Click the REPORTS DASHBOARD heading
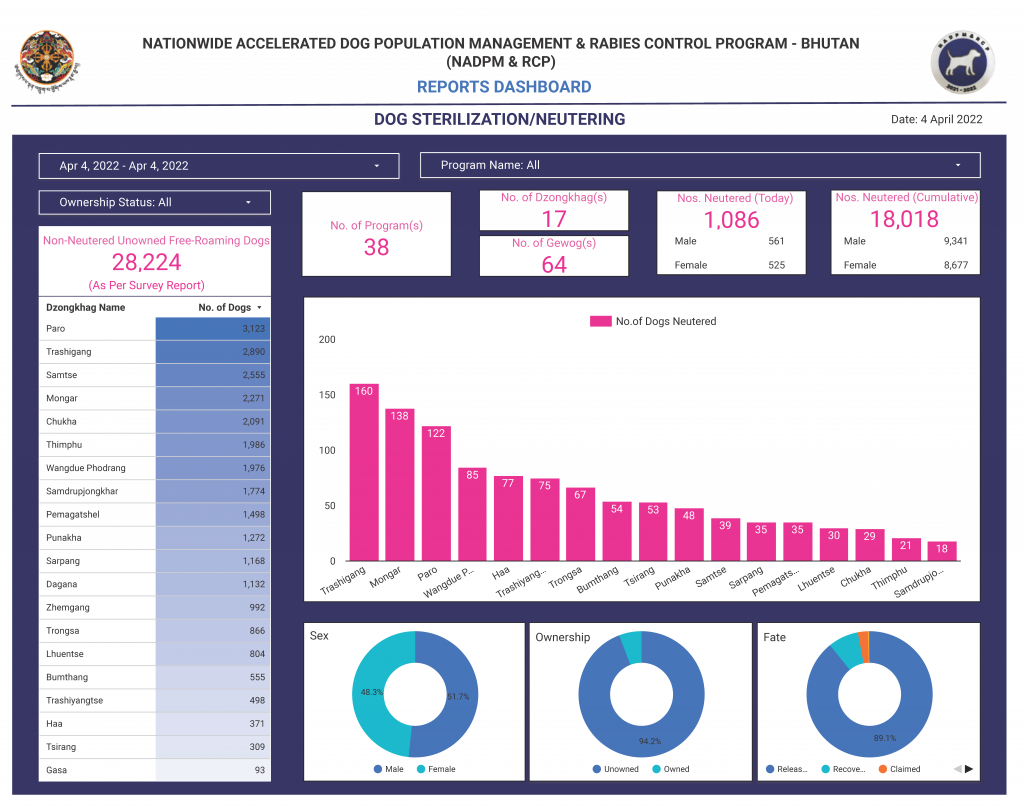1024x807 pixels. (x=504, y=87)
